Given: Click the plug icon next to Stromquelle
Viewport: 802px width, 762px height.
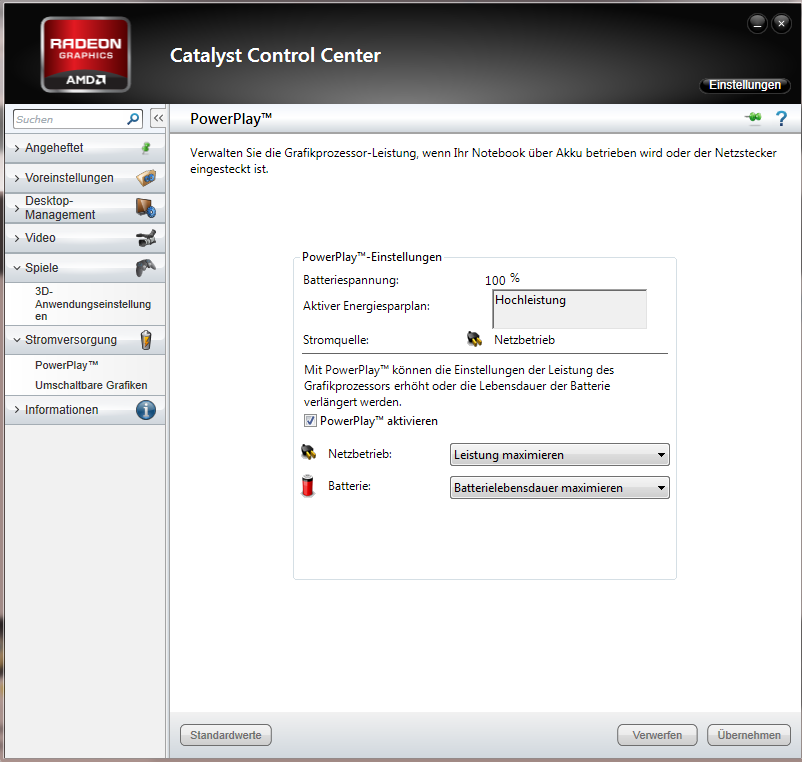Looking at the screenshot, I should (475, 340).
